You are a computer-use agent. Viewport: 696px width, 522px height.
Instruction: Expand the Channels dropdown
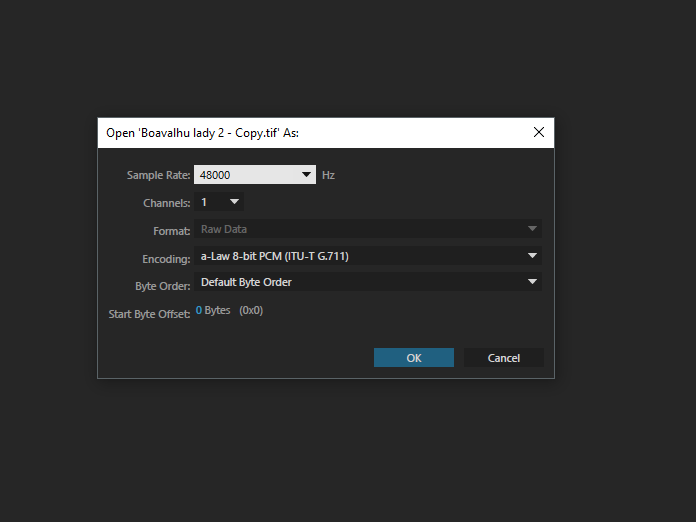219,202
